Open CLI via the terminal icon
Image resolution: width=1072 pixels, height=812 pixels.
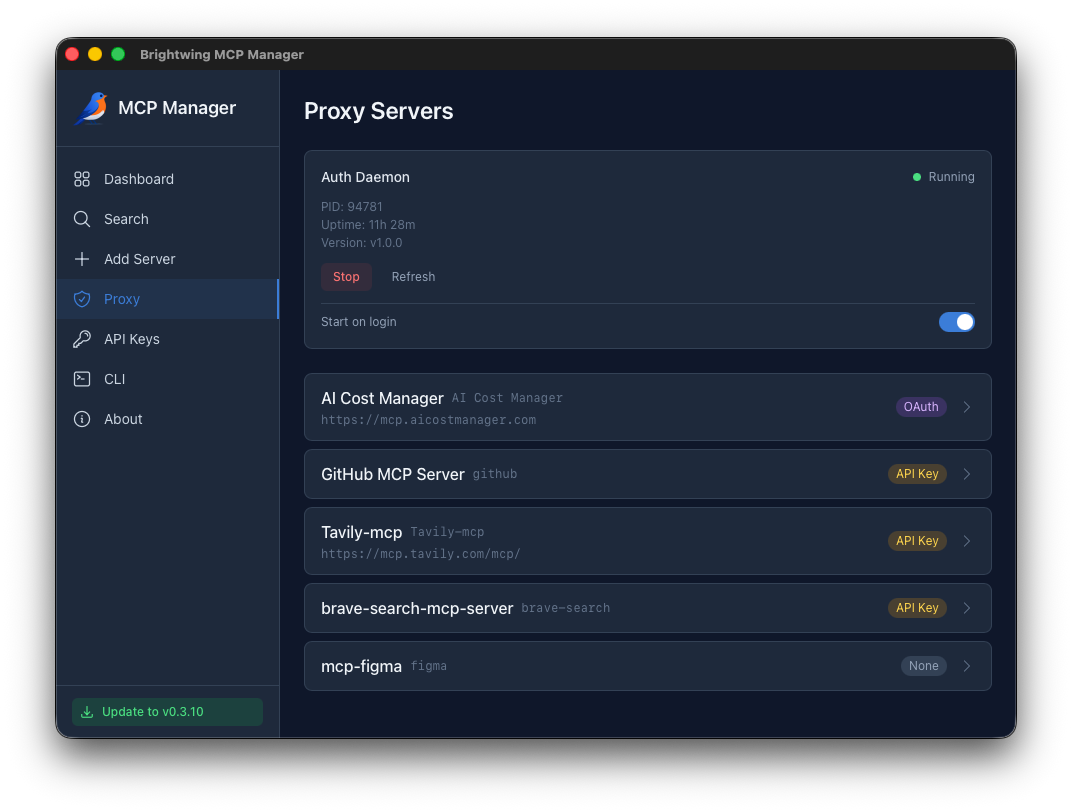pos(82,379)
